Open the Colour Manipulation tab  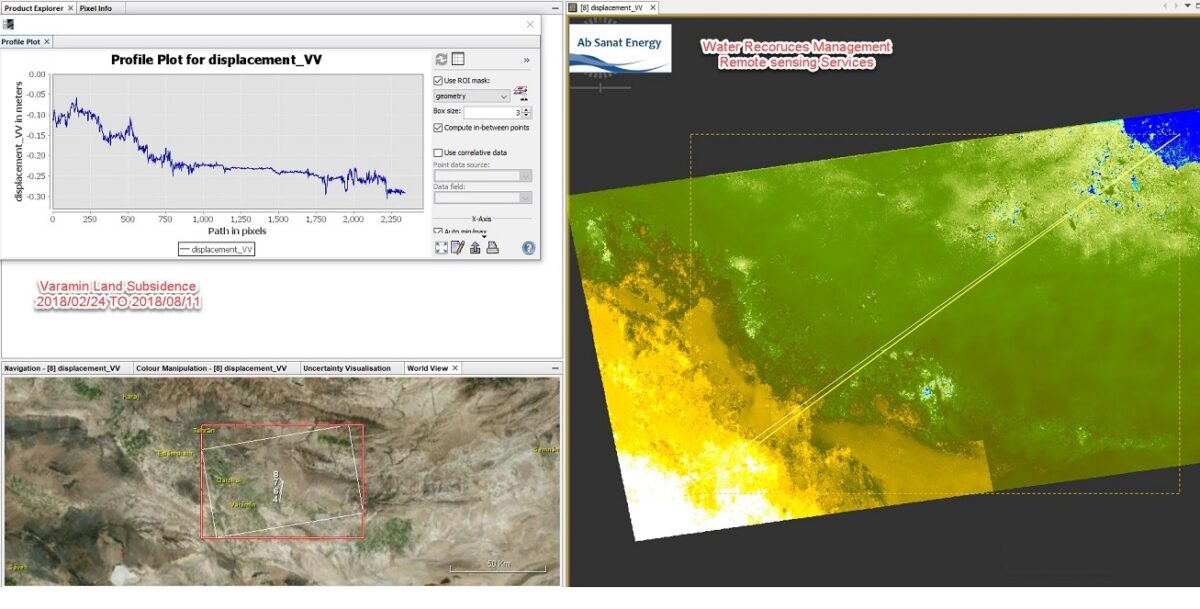(x=210, y=368)
